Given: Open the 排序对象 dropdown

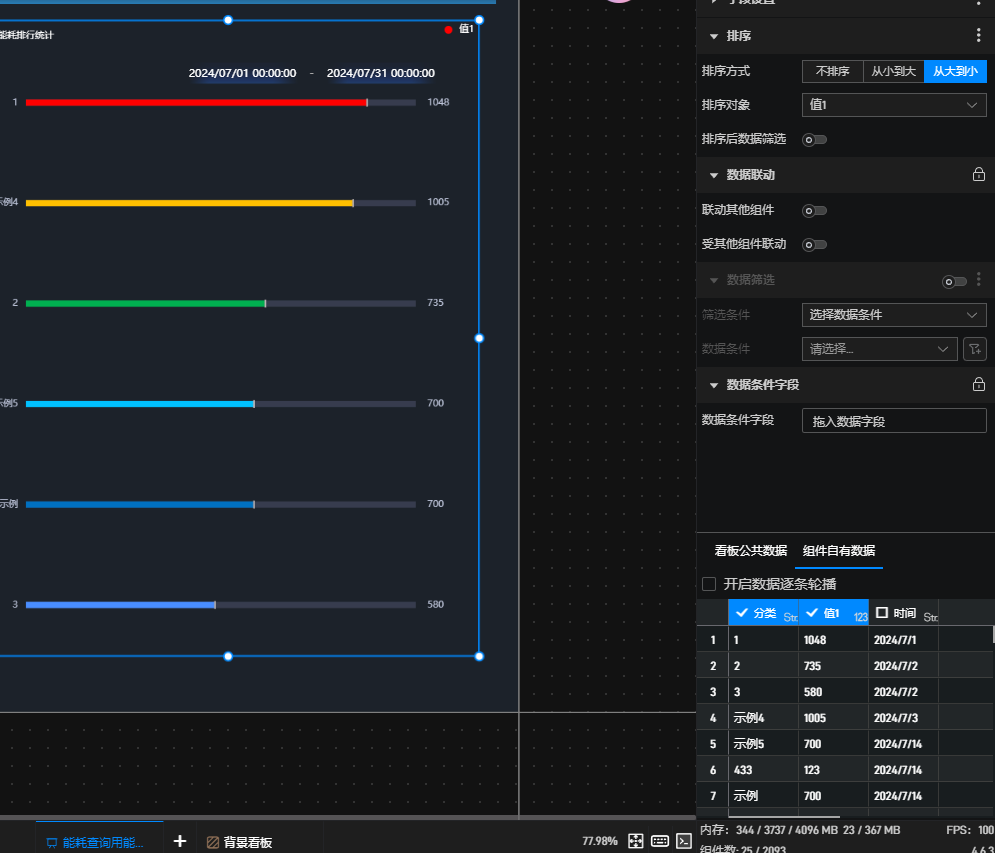Looking at the screenshot, I should pos(894,105).
